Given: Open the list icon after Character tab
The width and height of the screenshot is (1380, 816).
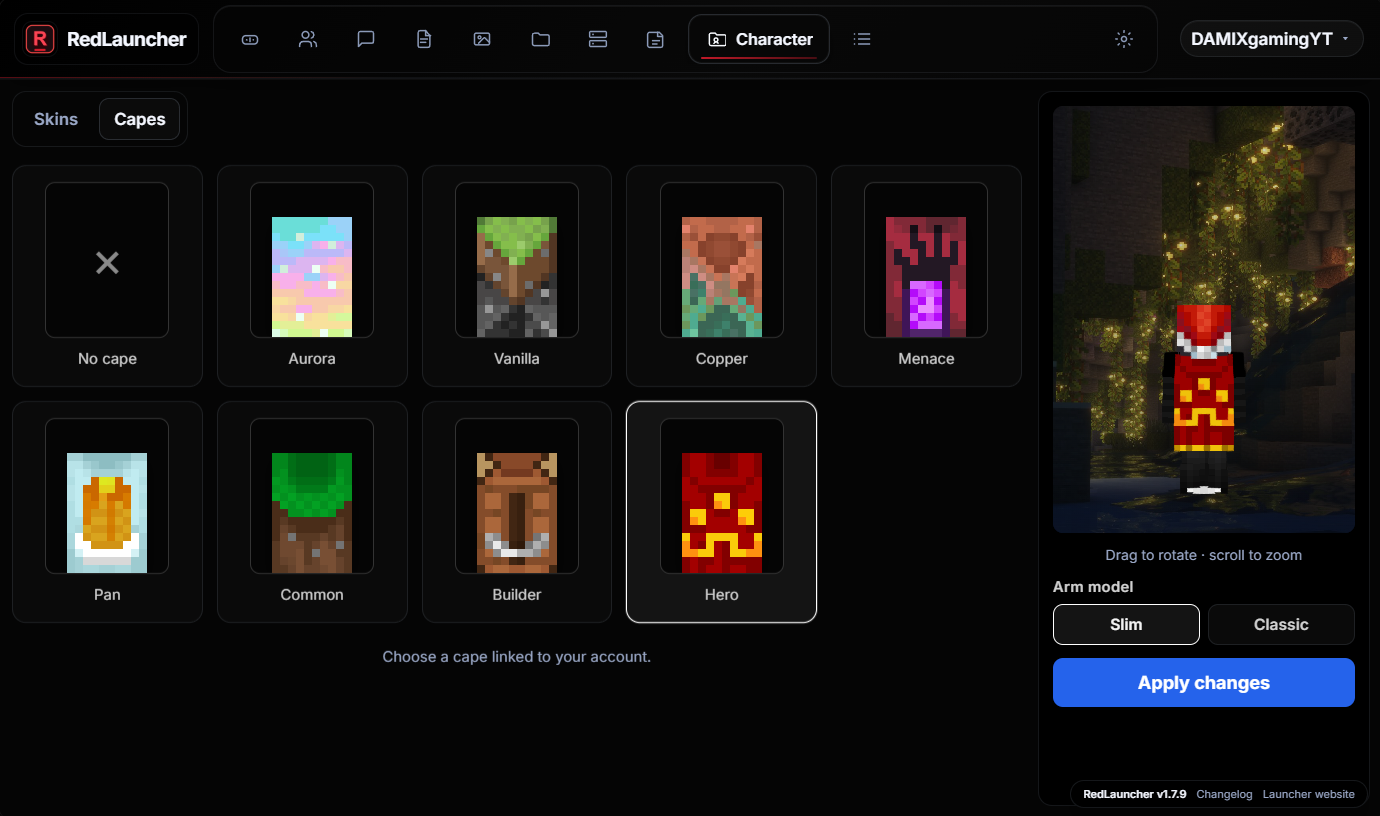Looking at the screenshot, I should pos(862,39).
